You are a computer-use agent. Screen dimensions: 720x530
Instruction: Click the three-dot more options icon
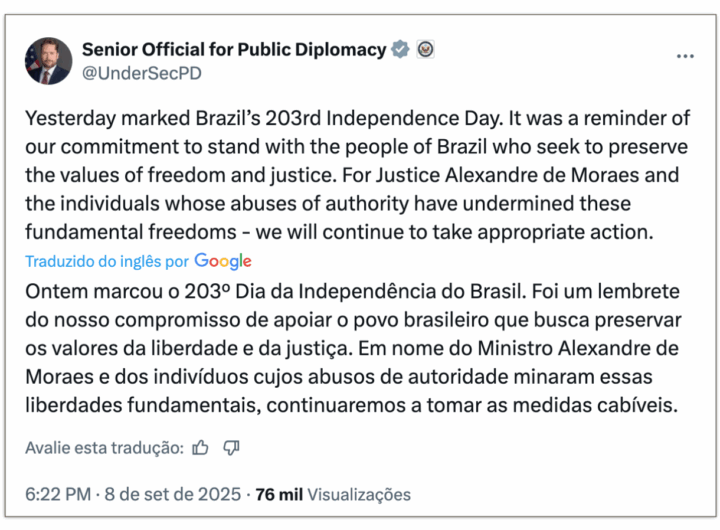[685, 56]
